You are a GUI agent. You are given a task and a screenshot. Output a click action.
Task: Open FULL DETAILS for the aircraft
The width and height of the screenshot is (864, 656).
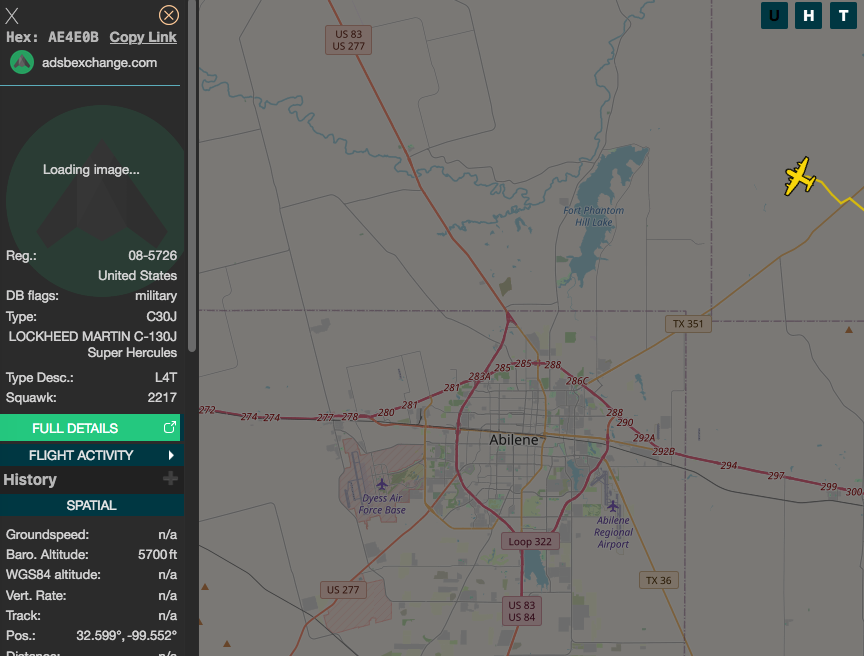[90, 428]
